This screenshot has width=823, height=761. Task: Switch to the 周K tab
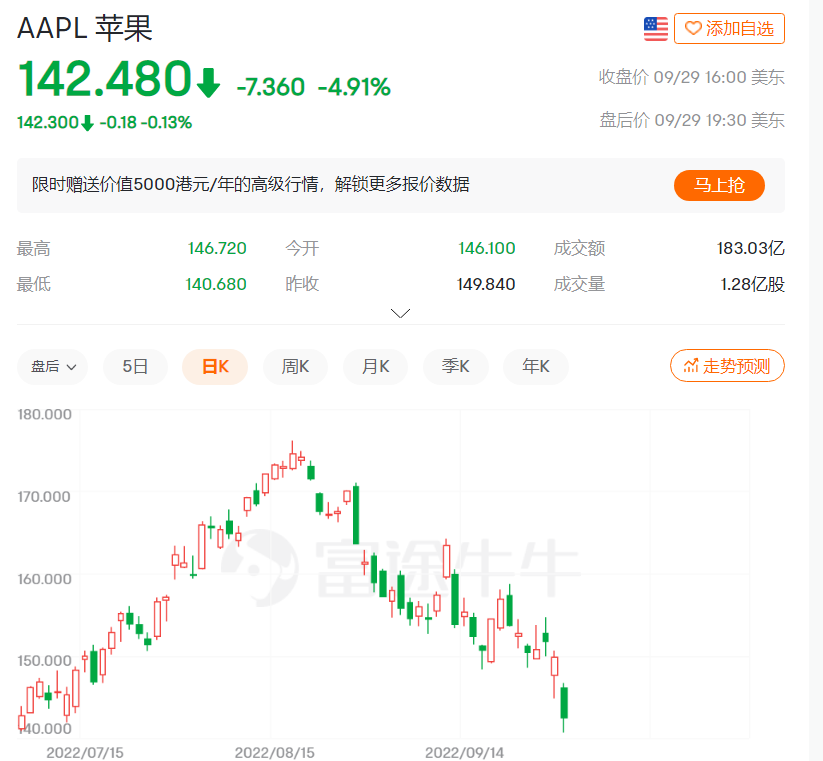(x=294, y=366)
